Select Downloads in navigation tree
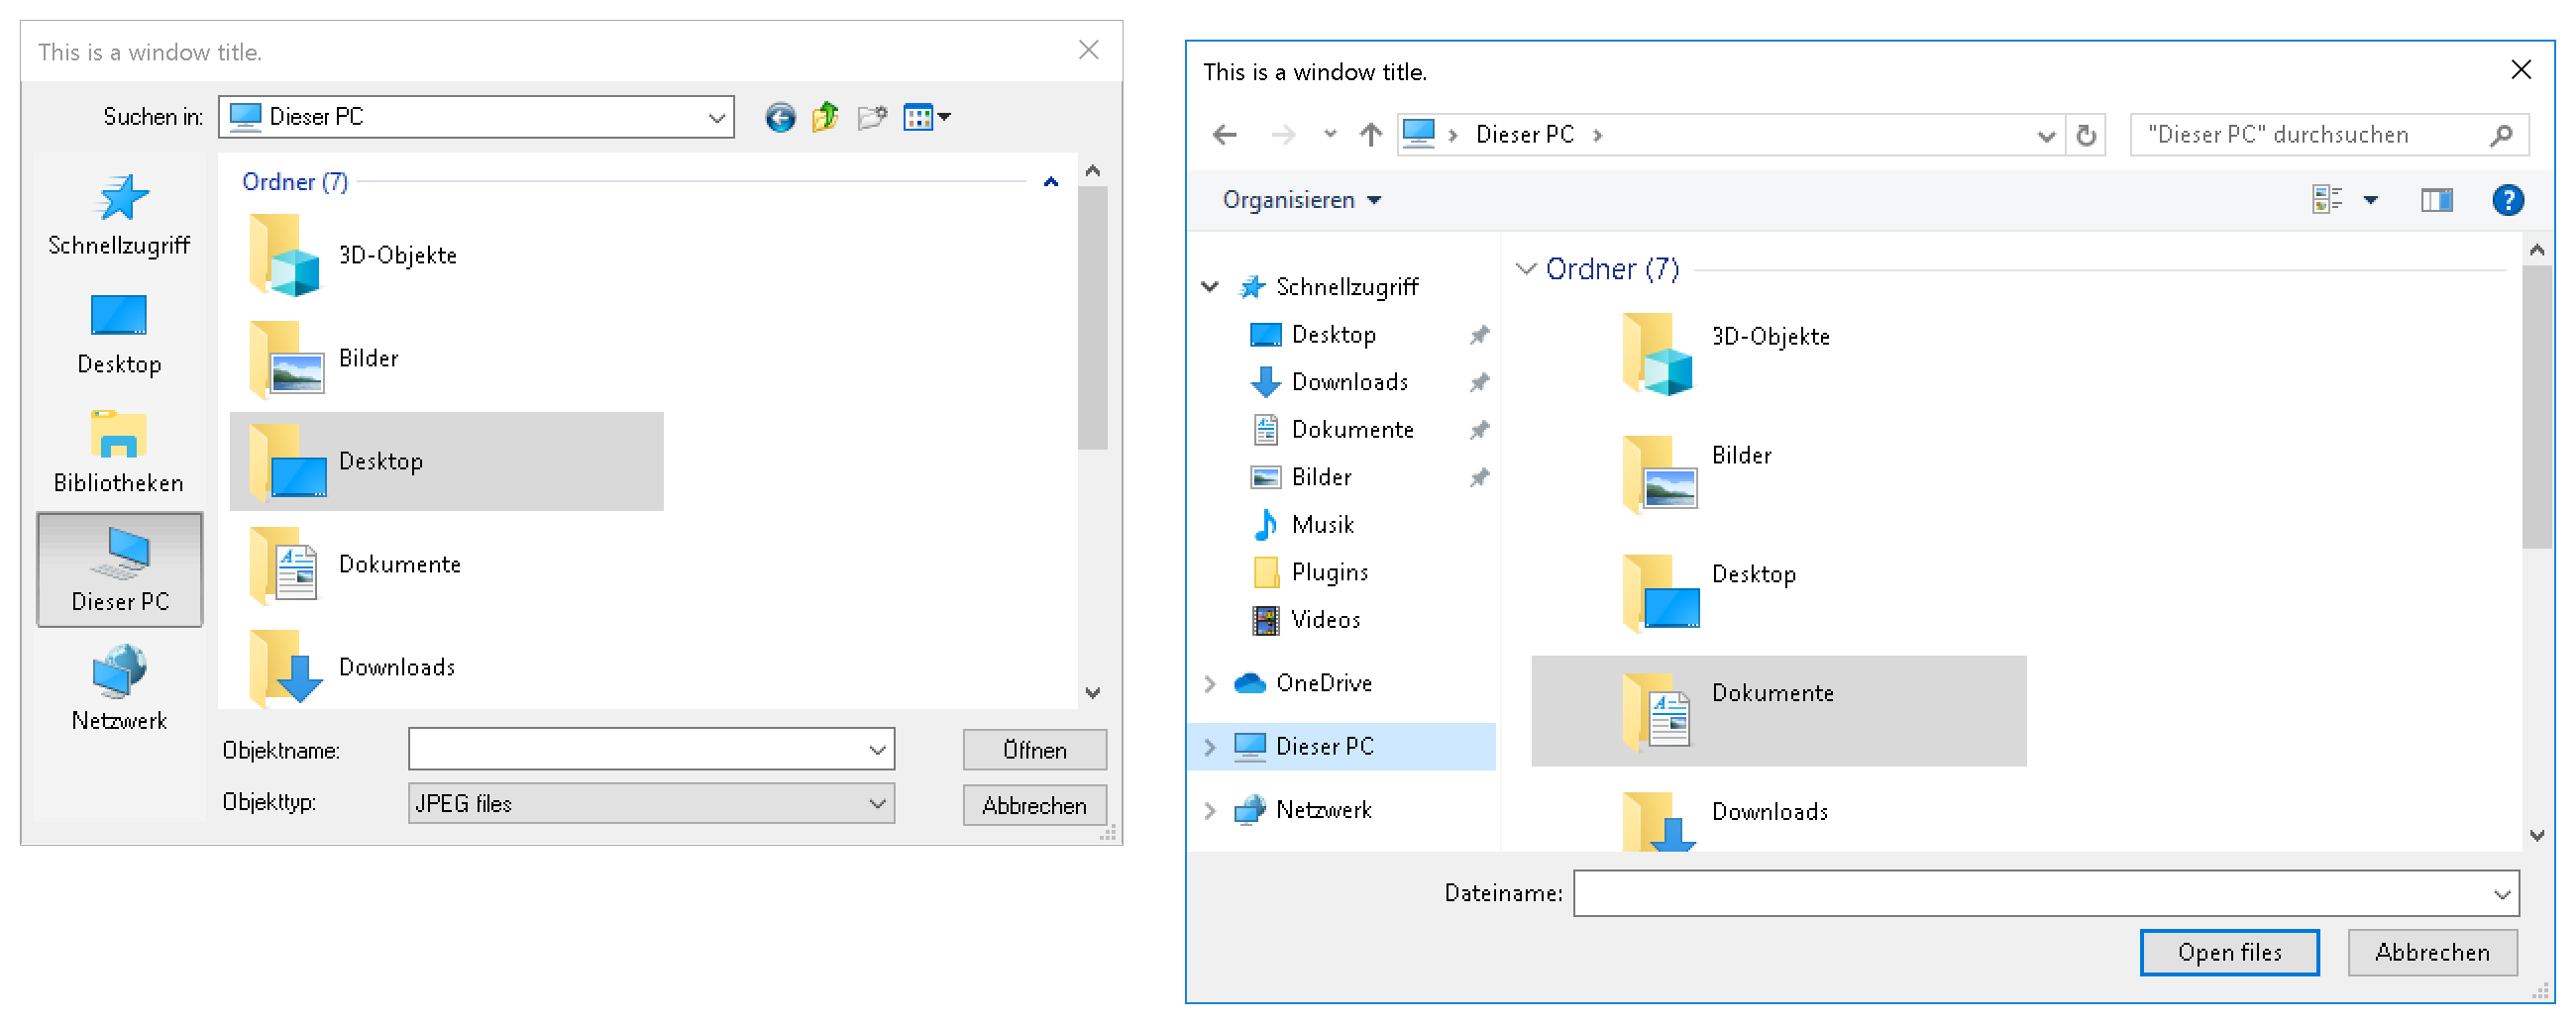Screen dimensions: 2576x1024 click(x=1349, y=383)
